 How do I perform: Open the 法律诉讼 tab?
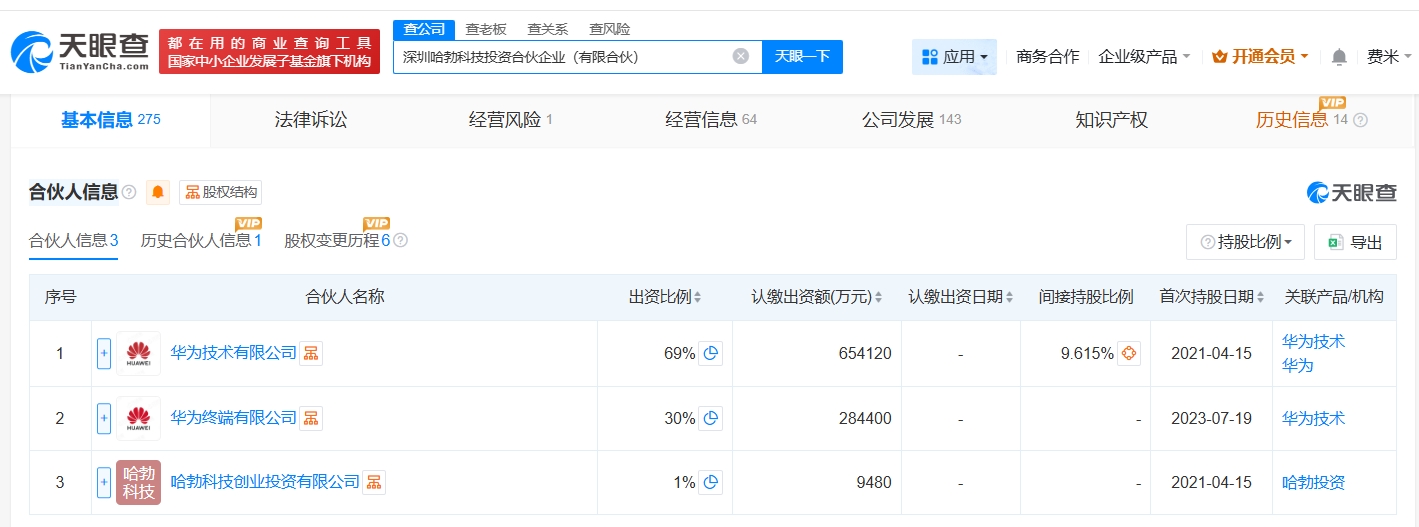[311, 120]
